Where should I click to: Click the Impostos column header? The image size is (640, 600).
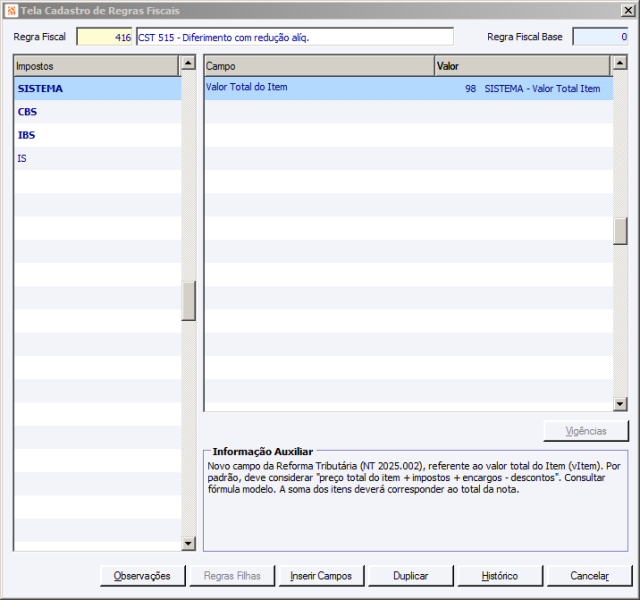96,66
